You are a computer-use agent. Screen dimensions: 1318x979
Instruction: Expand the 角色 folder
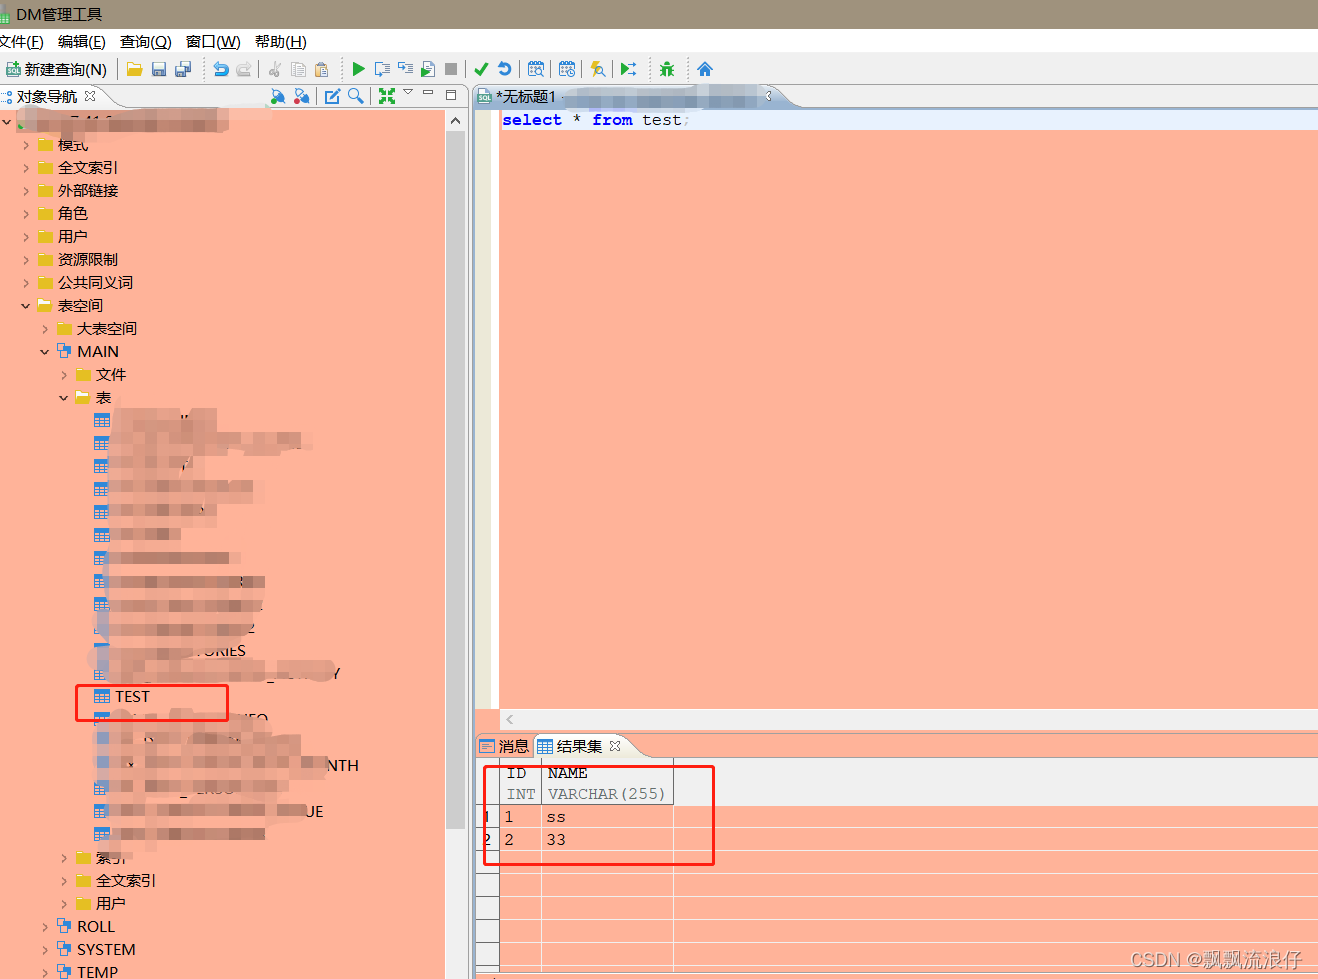point(26,214)
